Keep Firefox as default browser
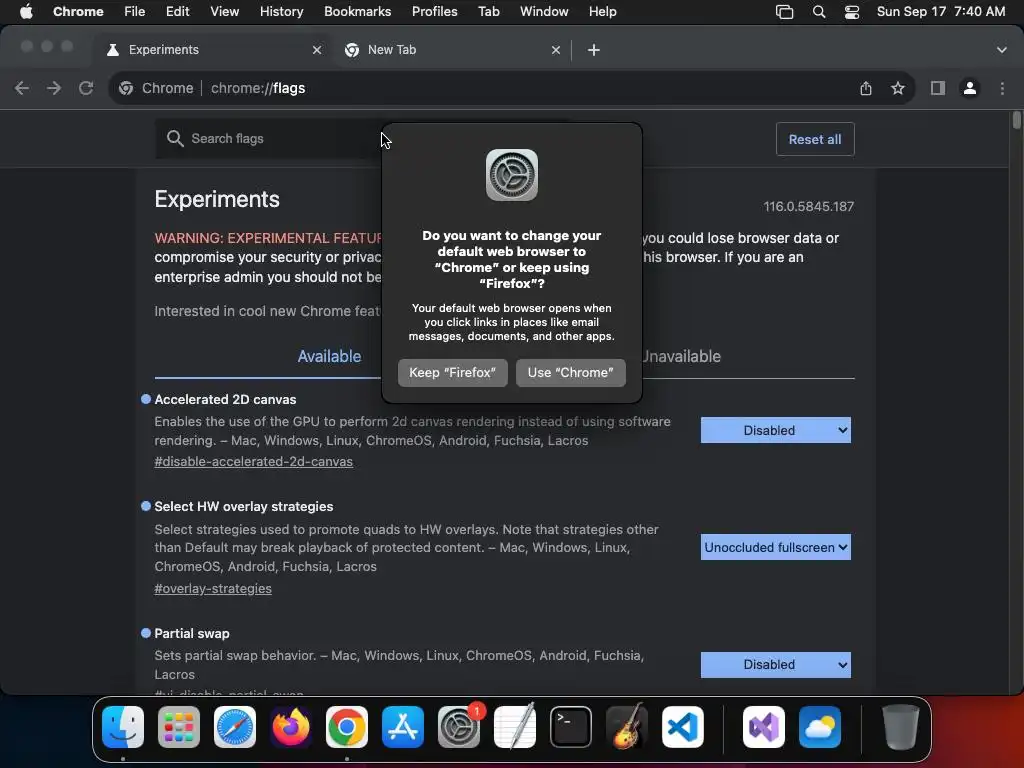Image resolution: width=1024 pixels, height=768 pixels. tap(453, 373)
